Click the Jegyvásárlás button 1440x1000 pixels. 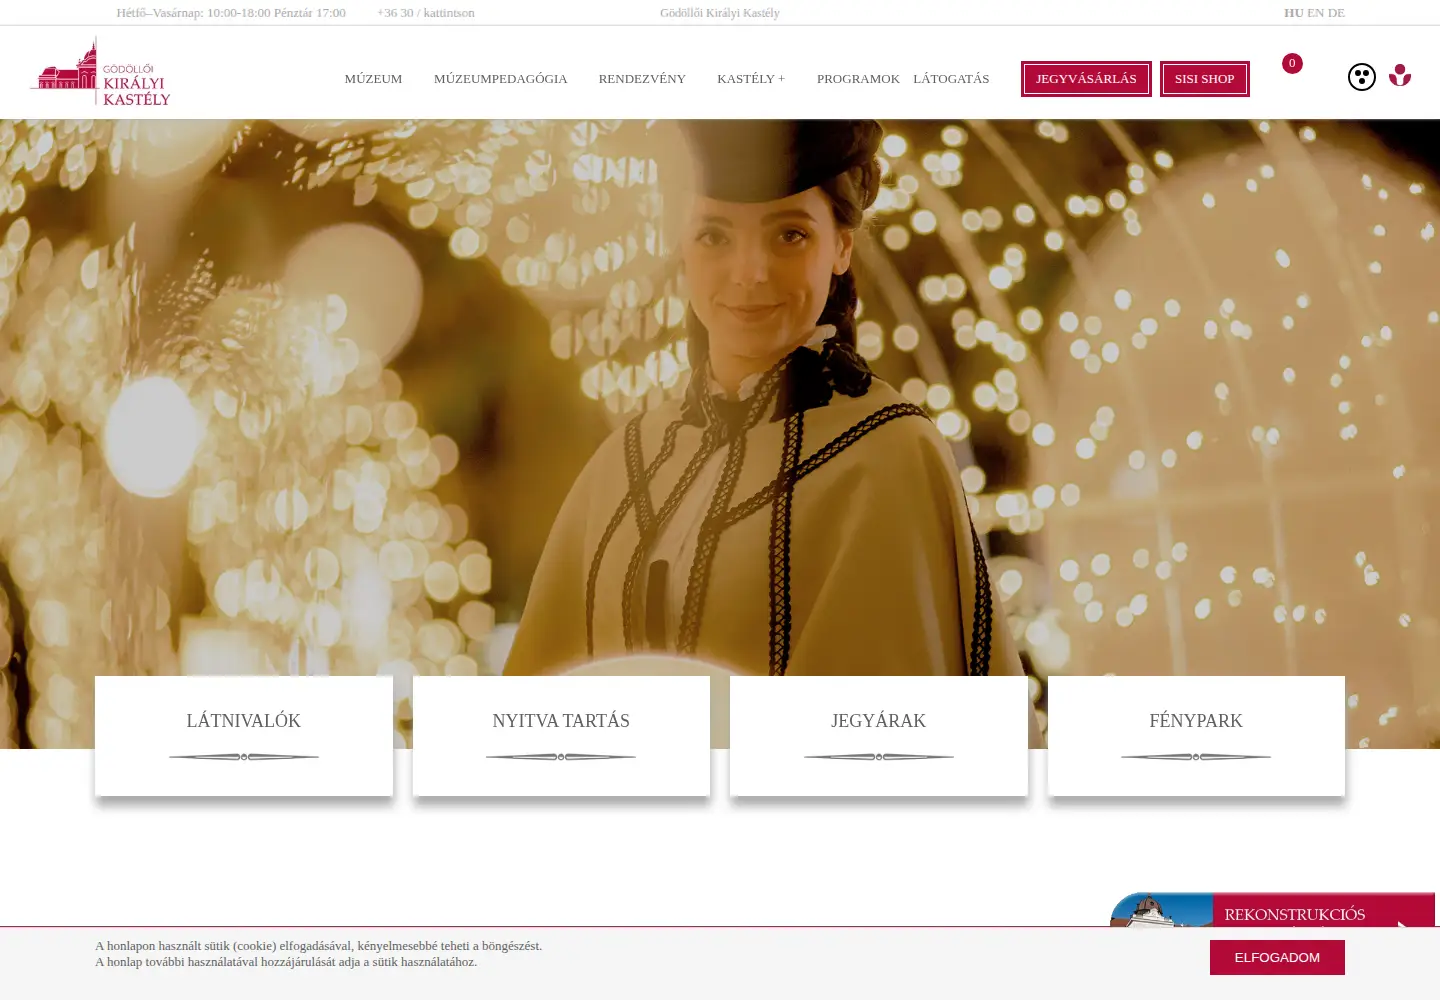pyautogui.click(x=1086, y=79)
